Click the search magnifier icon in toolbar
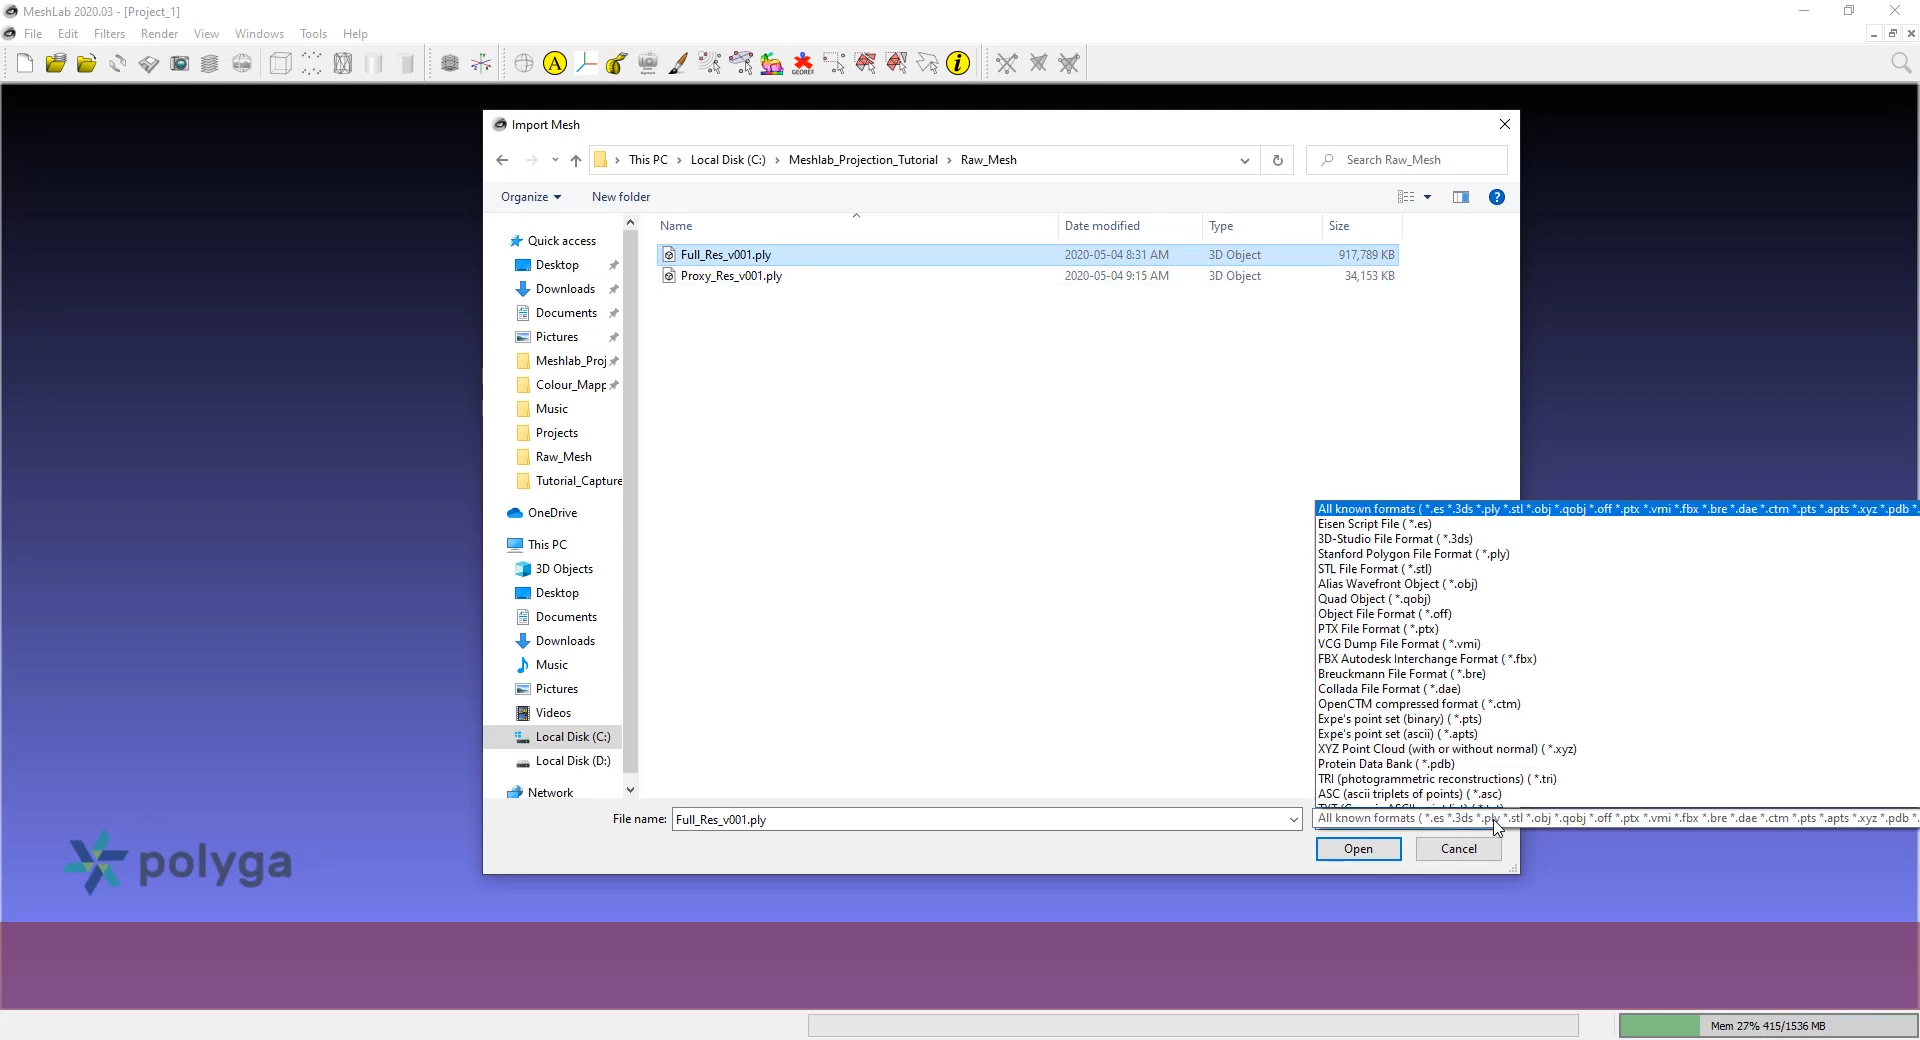This screenshot has width=1920, height=1040. (x=1901, y=64)
